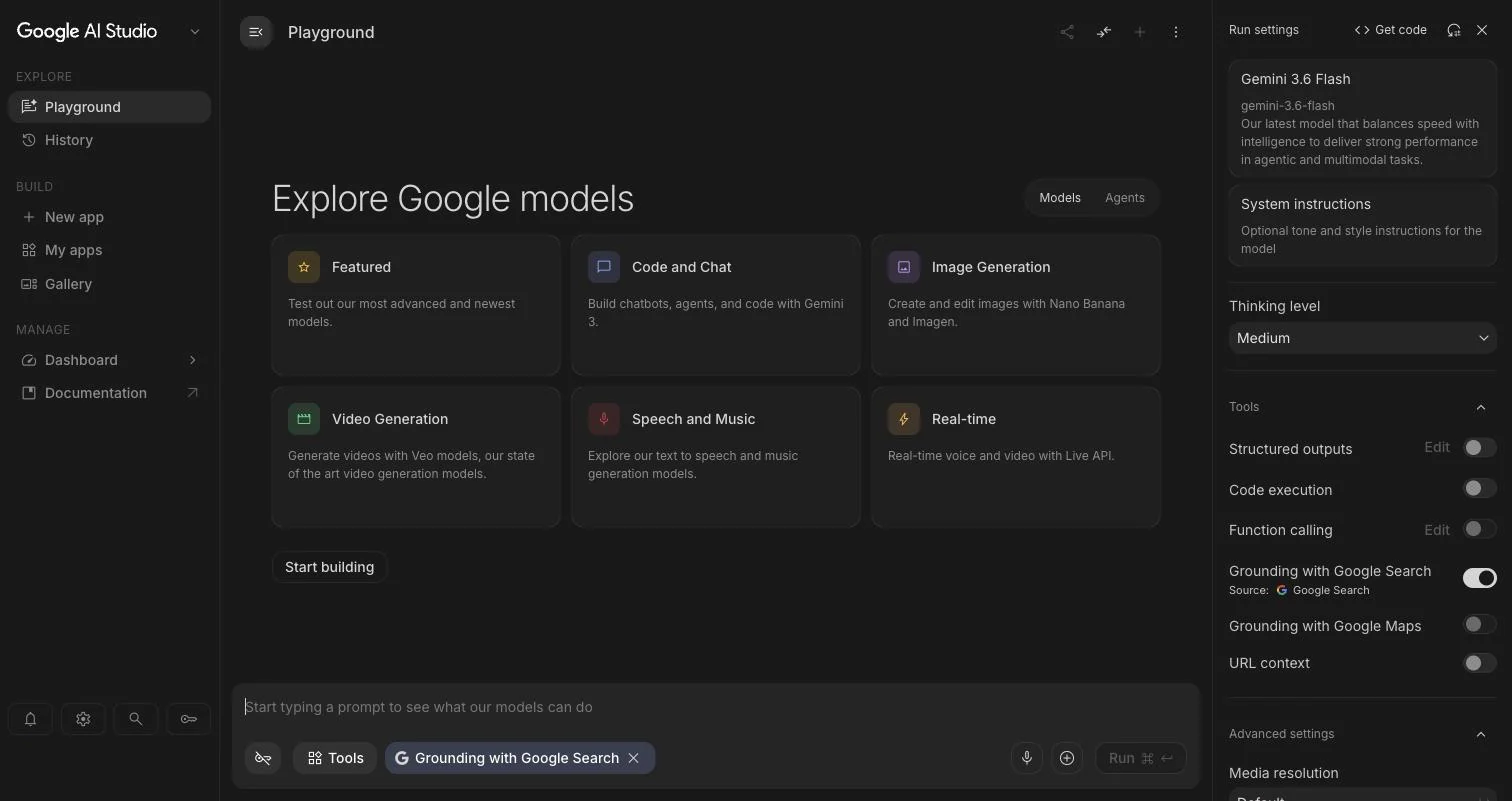Open Playground in the sidebar
Image resolution: width=1512 pixels, height=801 pixels.
[x=109, y=107]
